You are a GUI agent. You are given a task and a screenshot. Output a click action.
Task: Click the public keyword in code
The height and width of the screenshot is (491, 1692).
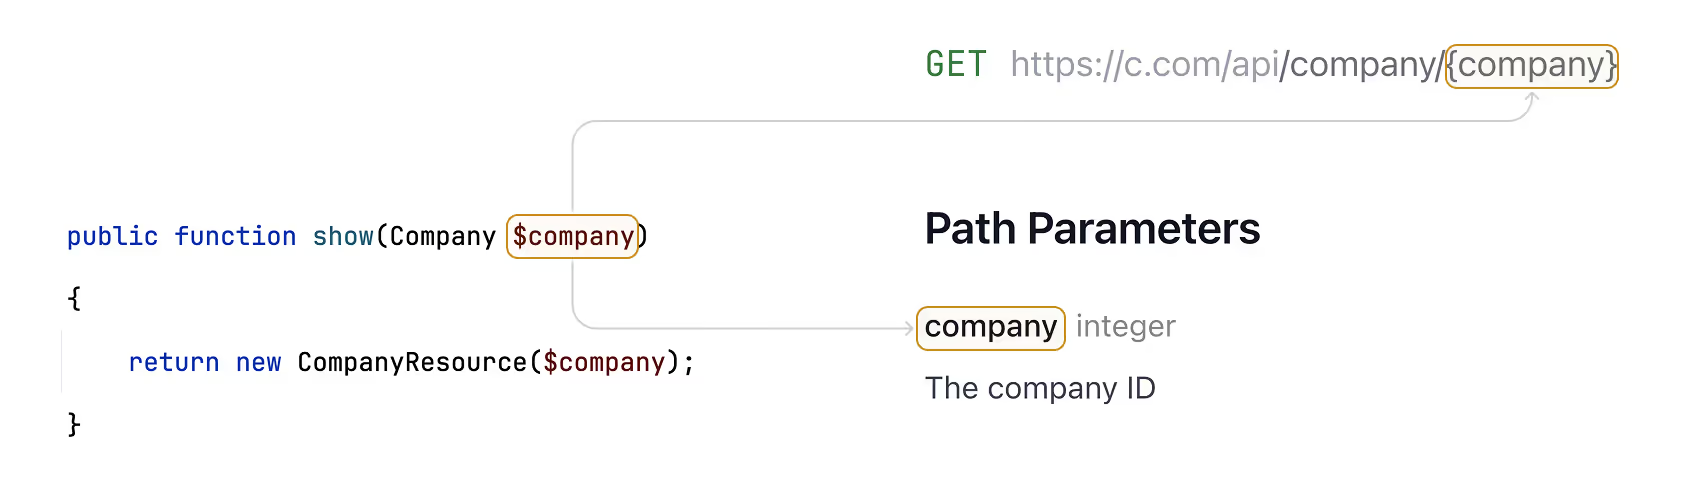(112, 237)
